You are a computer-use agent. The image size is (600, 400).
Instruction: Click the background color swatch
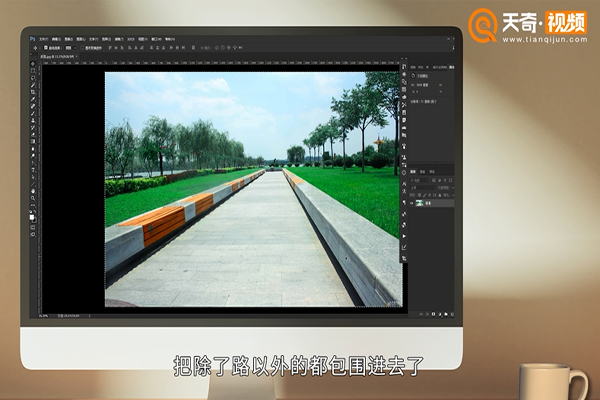[34, 220]
